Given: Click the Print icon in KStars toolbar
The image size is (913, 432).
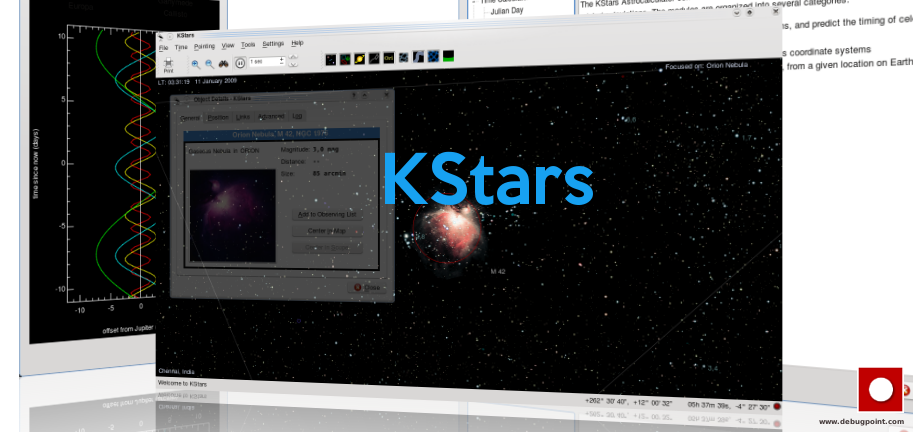Looking at the screenshot, I should click(x=168, y=65).
